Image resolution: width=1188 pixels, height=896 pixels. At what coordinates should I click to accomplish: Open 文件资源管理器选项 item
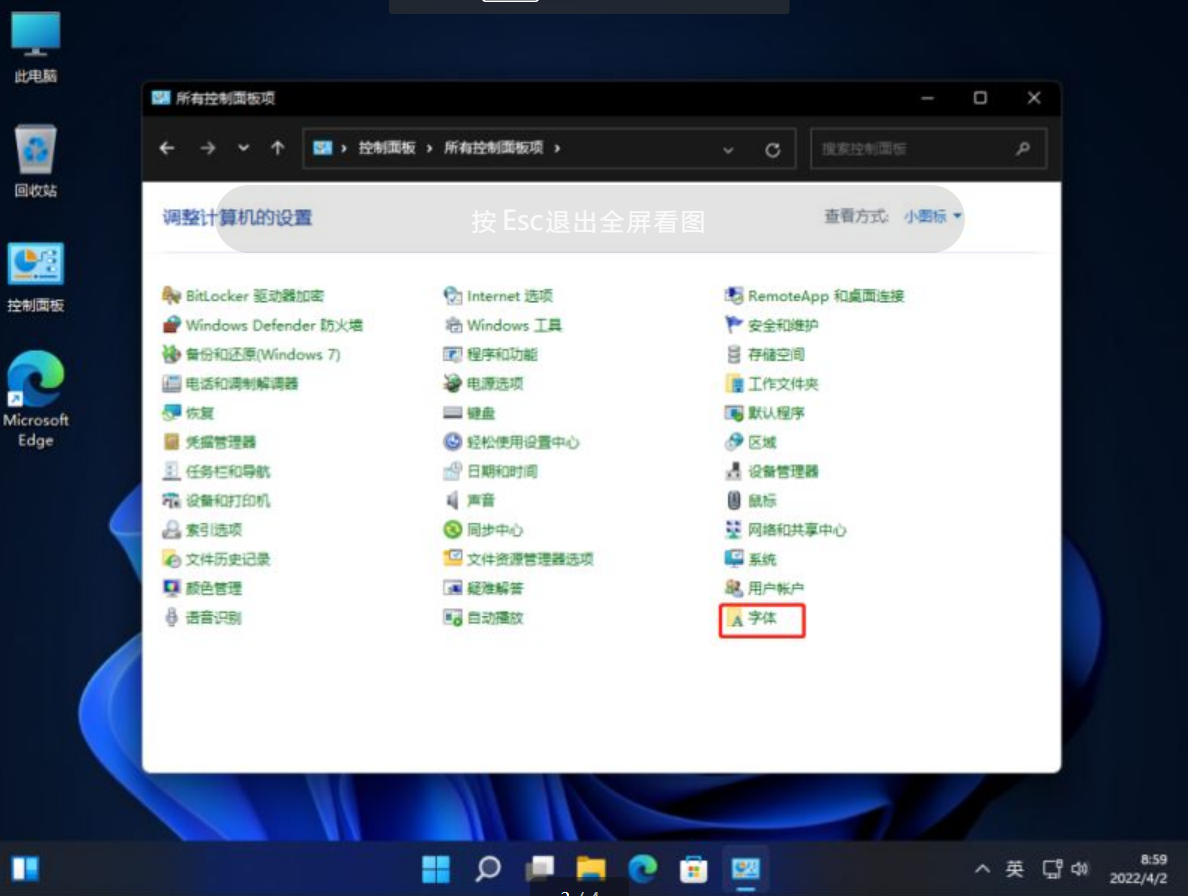click(518, 559)
